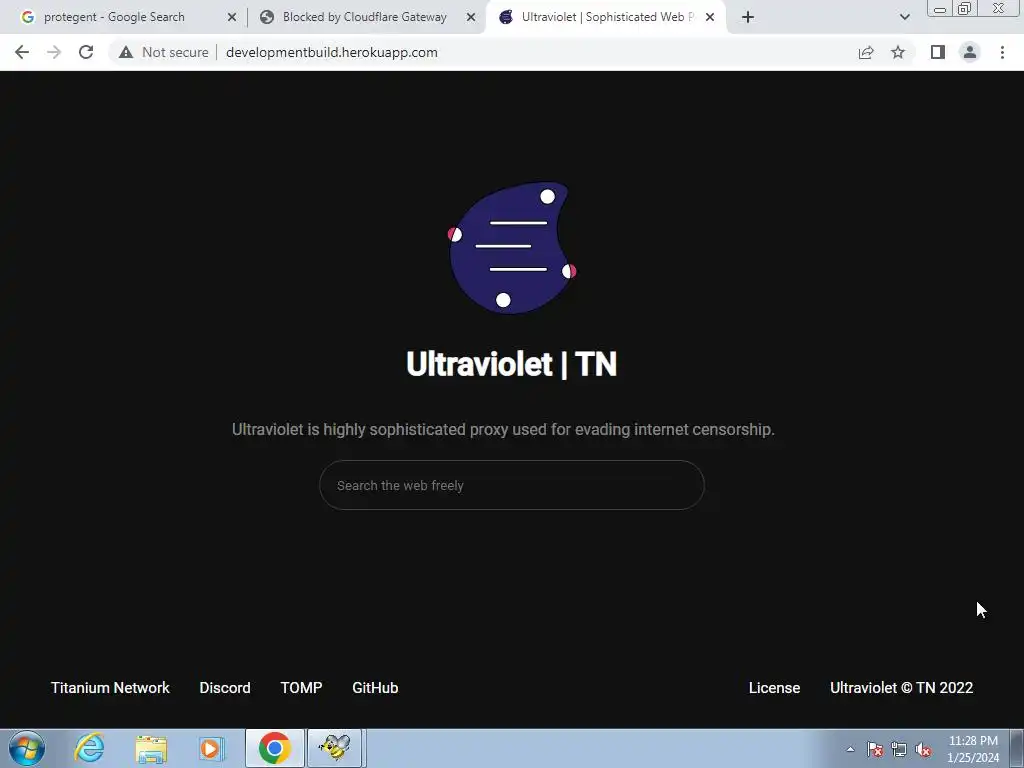Click the Search the web freely field

[x=511, y=485]
